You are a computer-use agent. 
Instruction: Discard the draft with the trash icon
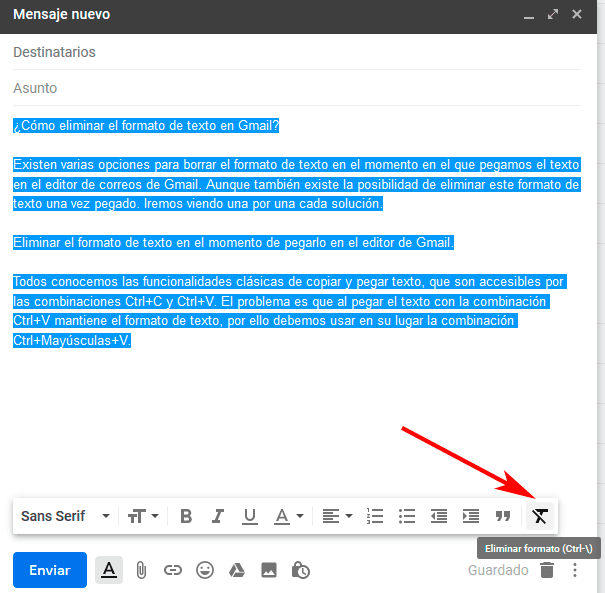coord(547,570)
